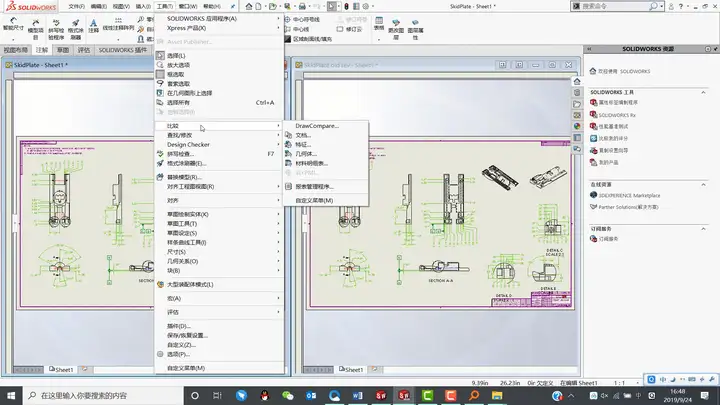Click the Options gear in quick toolbar
The image size is (720, 405).
pos(366,6)
